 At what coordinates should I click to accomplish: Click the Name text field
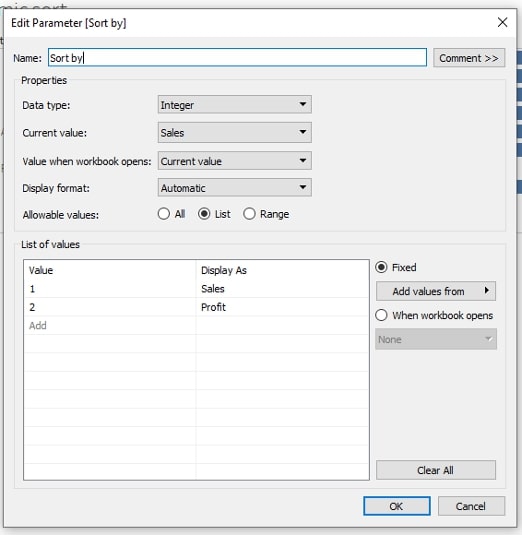click(x=237, y=57)
